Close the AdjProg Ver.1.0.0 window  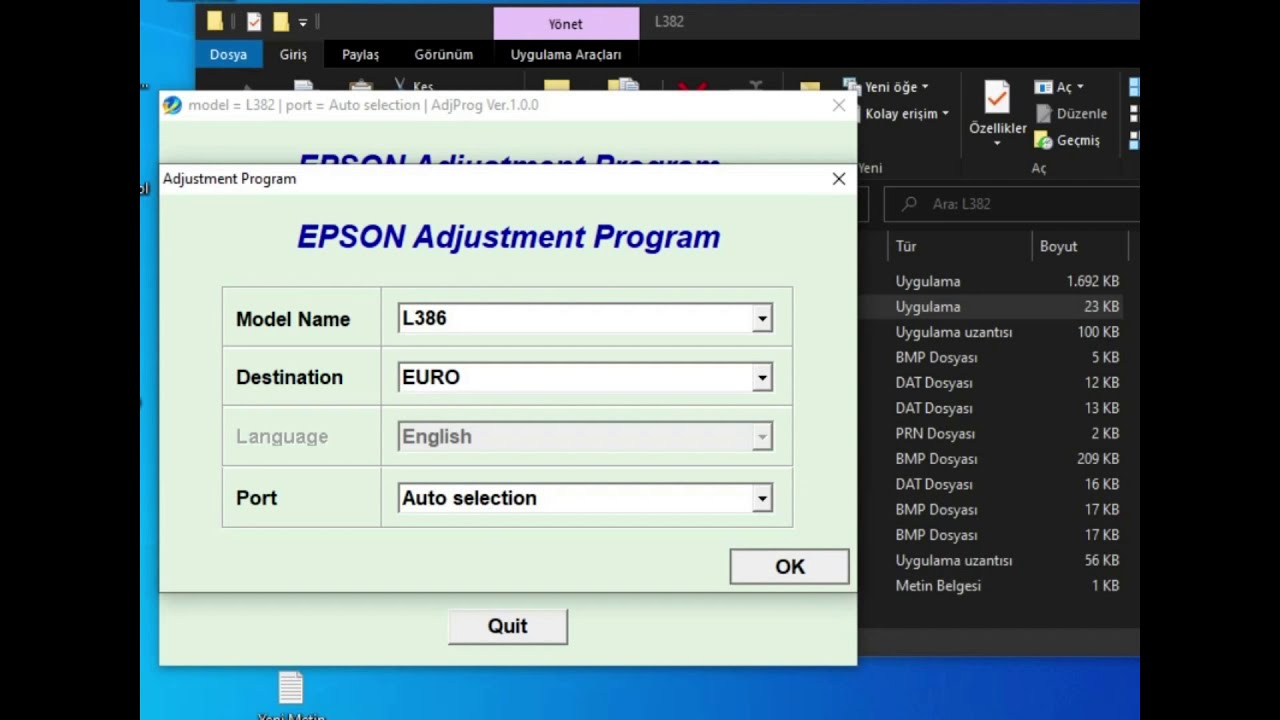[838, 105]
